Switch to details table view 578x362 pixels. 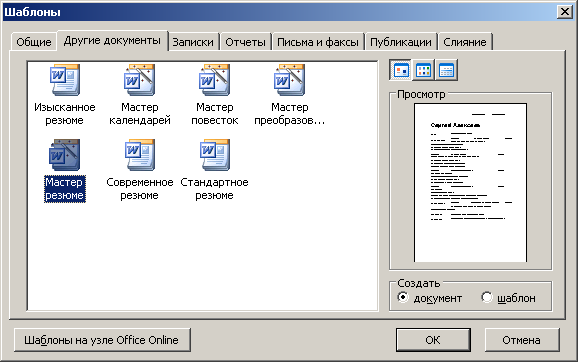pyautogui.click(x=446, y=70)
